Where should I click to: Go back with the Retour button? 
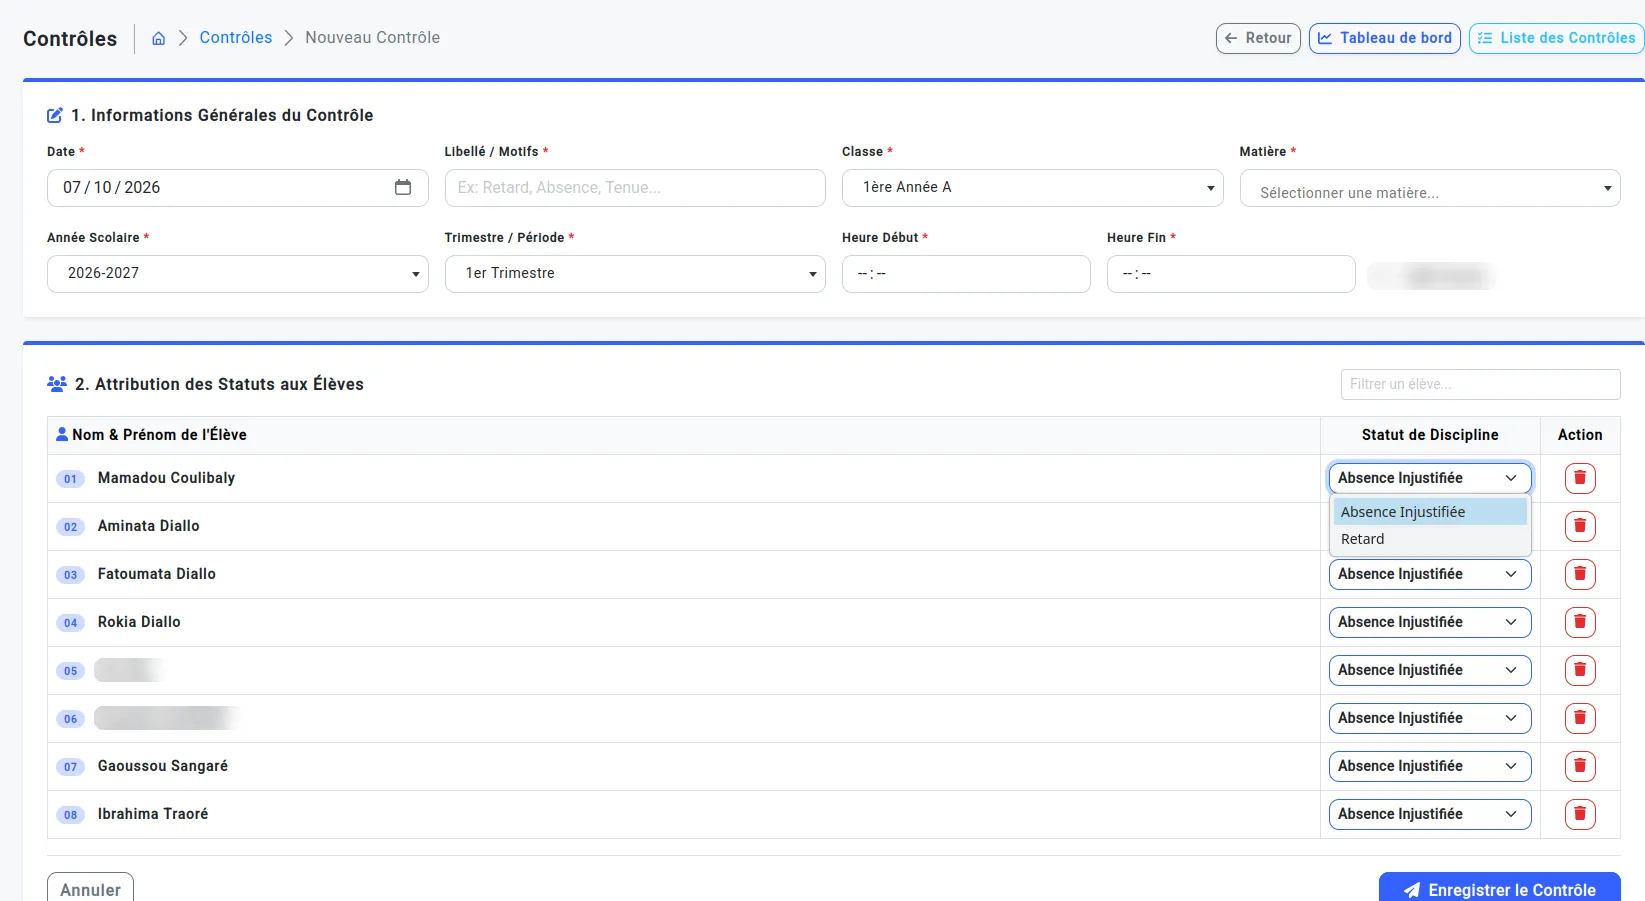coord(1258,38)
